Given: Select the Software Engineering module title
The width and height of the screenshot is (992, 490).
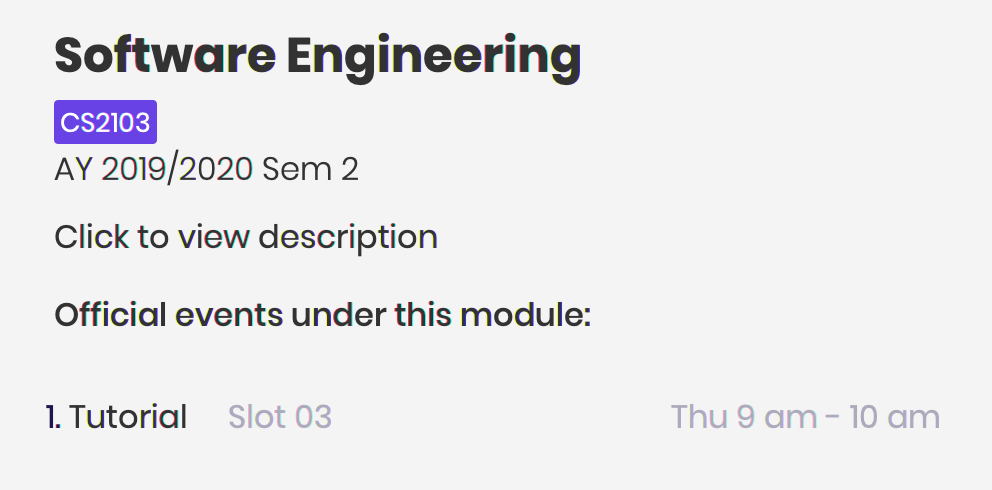Looking at the screenshot, I should 318,57.
